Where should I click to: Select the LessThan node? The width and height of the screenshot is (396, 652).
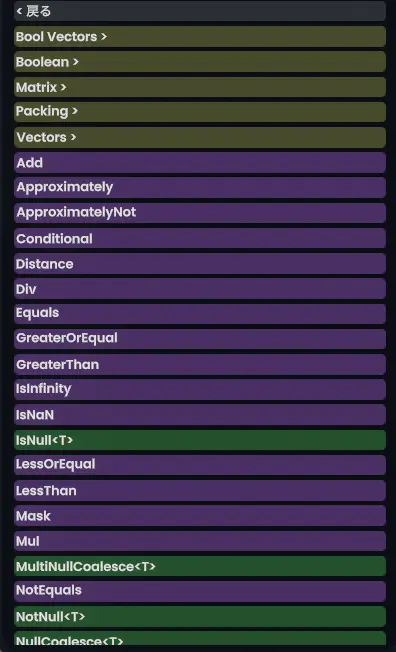click(x=200, y=491)
